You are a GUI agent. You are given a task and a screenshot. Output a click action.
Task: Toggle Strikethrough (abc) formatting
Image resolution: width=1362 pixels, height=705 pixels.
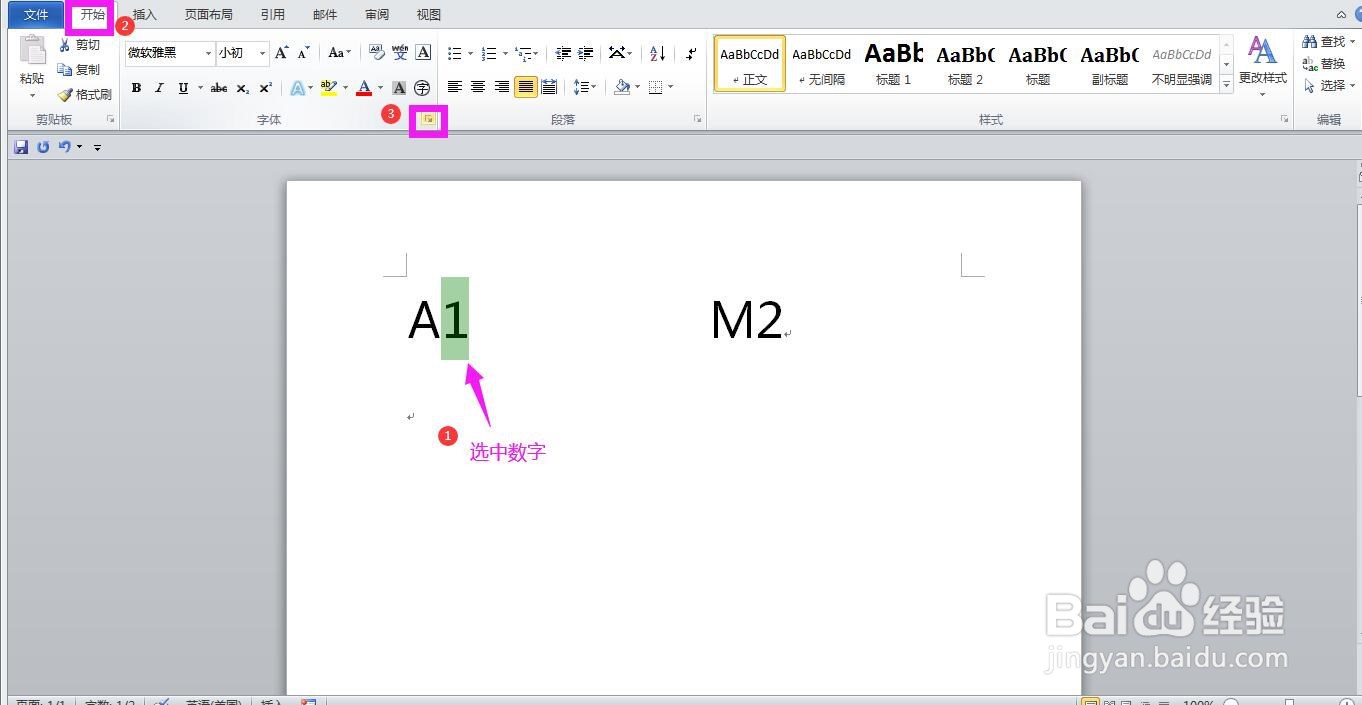[219, 88]
